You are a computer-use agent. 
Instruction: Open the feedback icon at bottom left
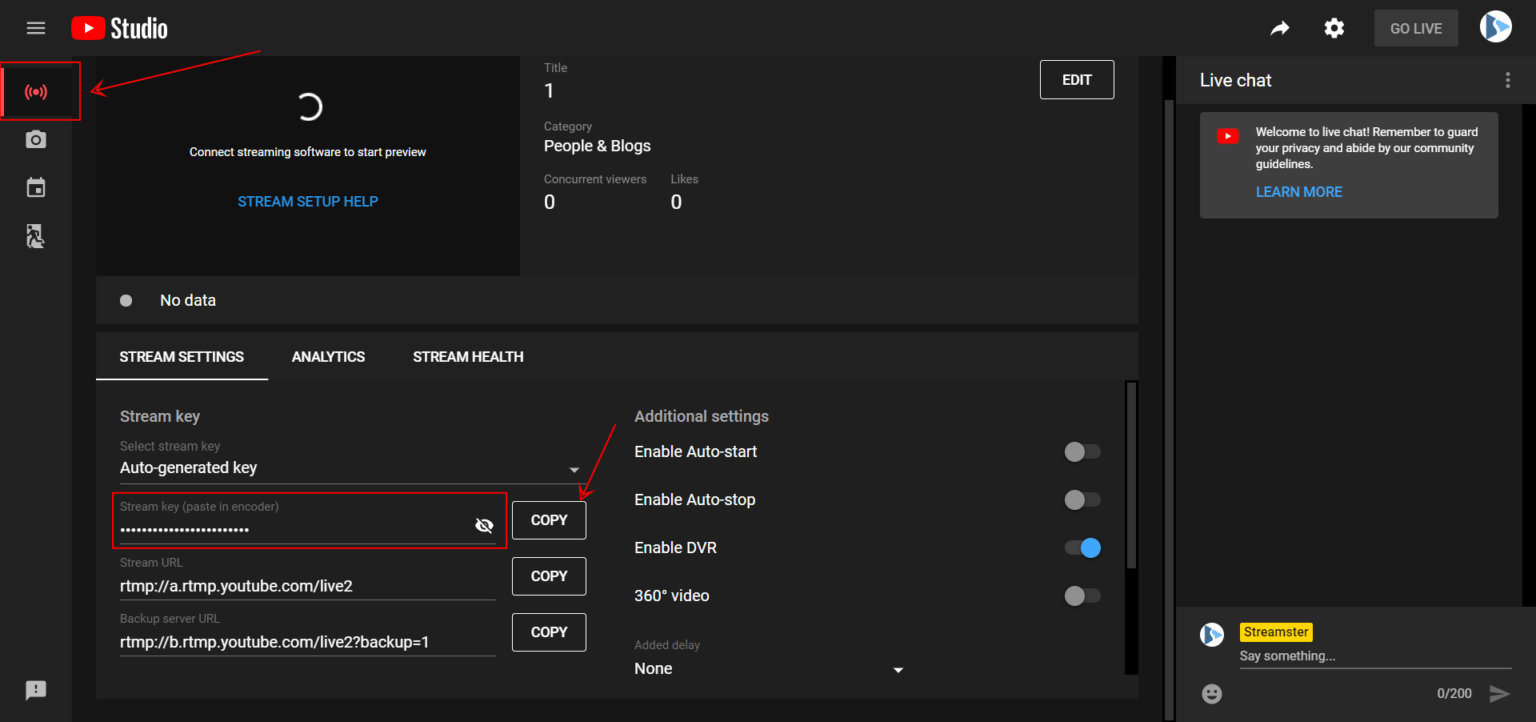36,690
